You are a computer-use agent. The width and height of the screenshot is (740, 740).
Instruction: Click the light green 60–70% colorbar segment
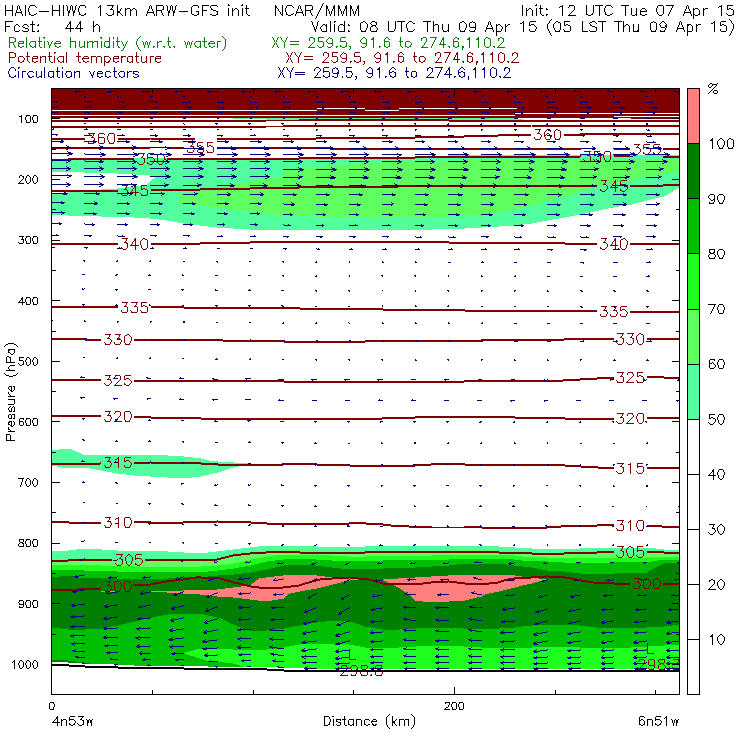pyautogui.click(x=693, y=336)
